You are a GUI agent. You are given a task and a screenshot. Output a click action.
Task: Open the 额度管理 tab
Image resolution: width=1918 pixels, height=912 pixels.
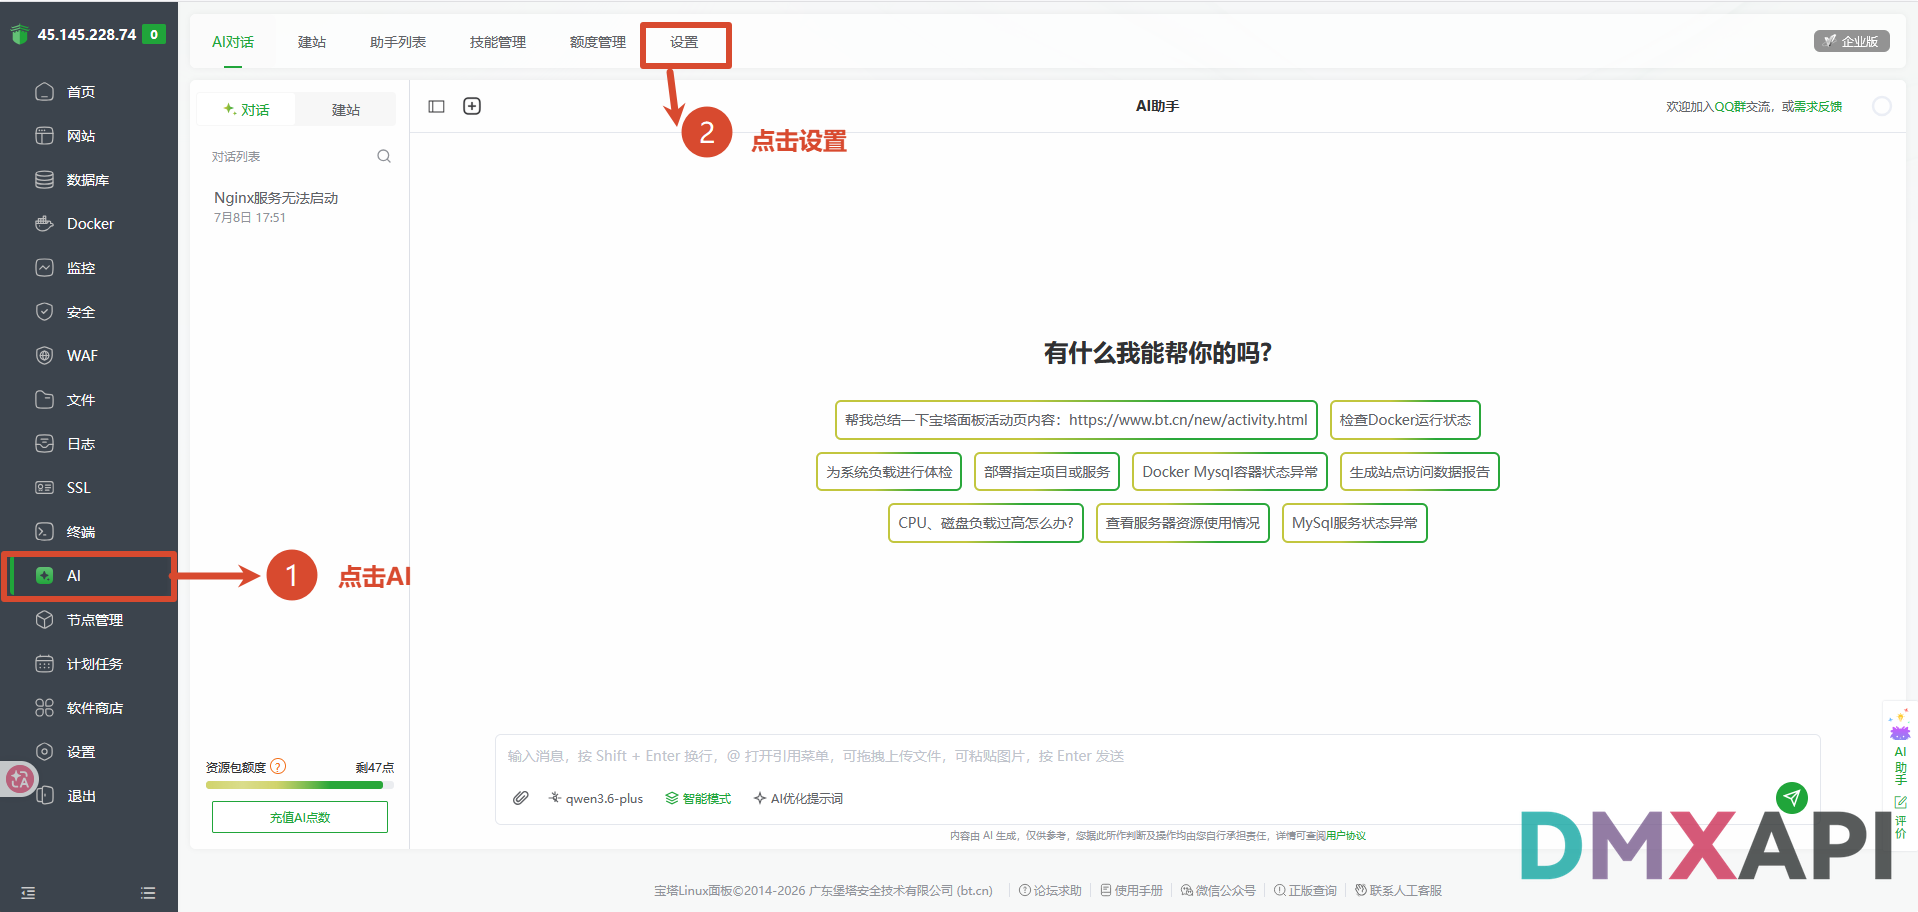(598, 42)
